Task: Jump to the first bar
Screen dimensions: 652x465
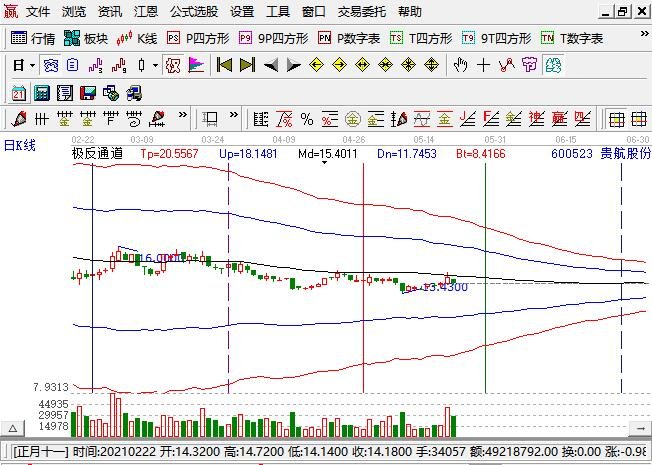Action: [x=225, y=65]
